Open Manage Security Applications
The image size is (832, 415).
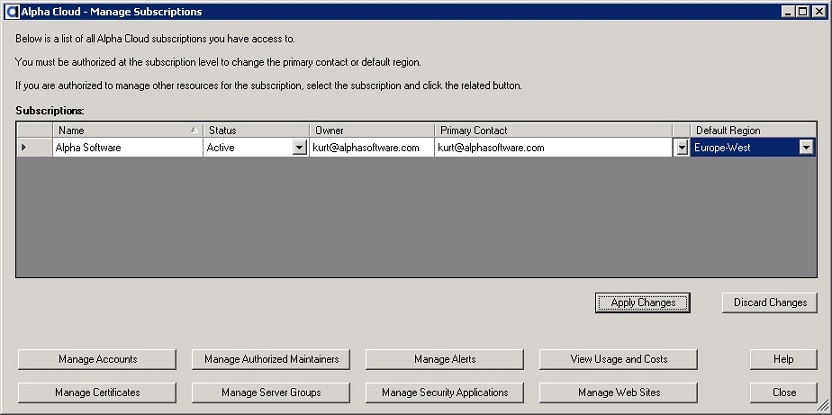[x=445, y=393]
